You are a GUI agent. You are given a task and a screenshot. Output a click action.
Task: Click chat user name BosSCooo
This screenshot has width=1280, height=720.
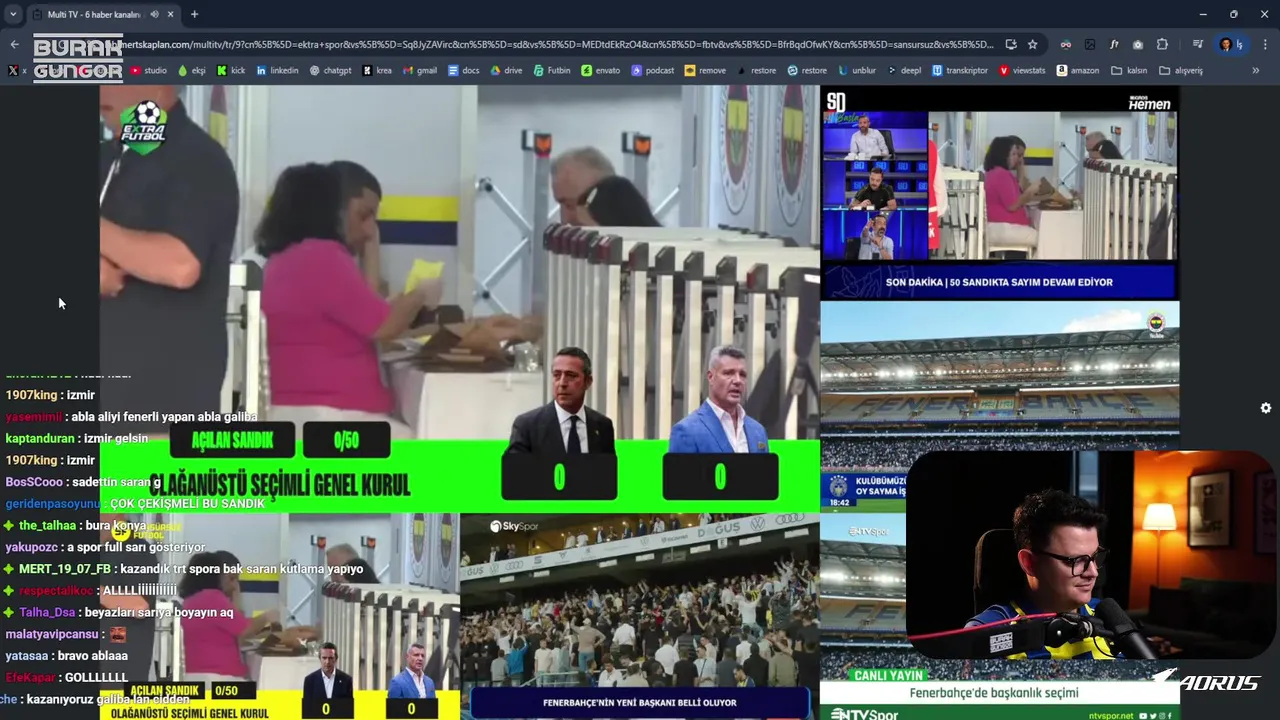point(33,482)
